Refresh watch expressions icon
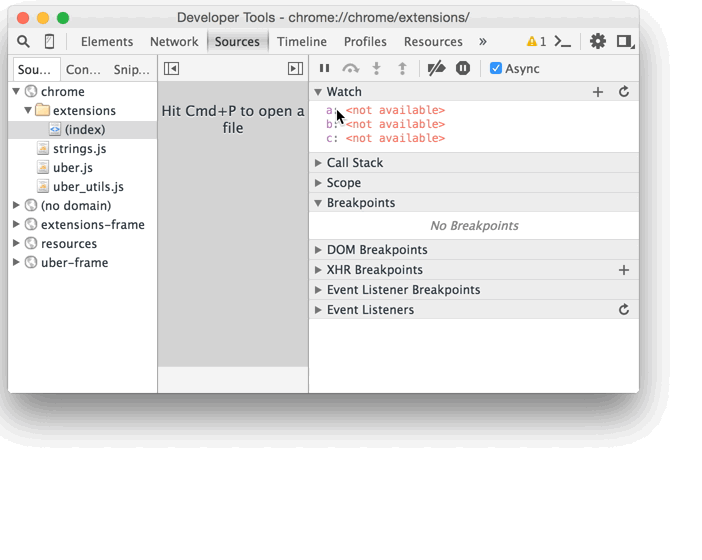702x560 pixels. [x=624, y=92]
